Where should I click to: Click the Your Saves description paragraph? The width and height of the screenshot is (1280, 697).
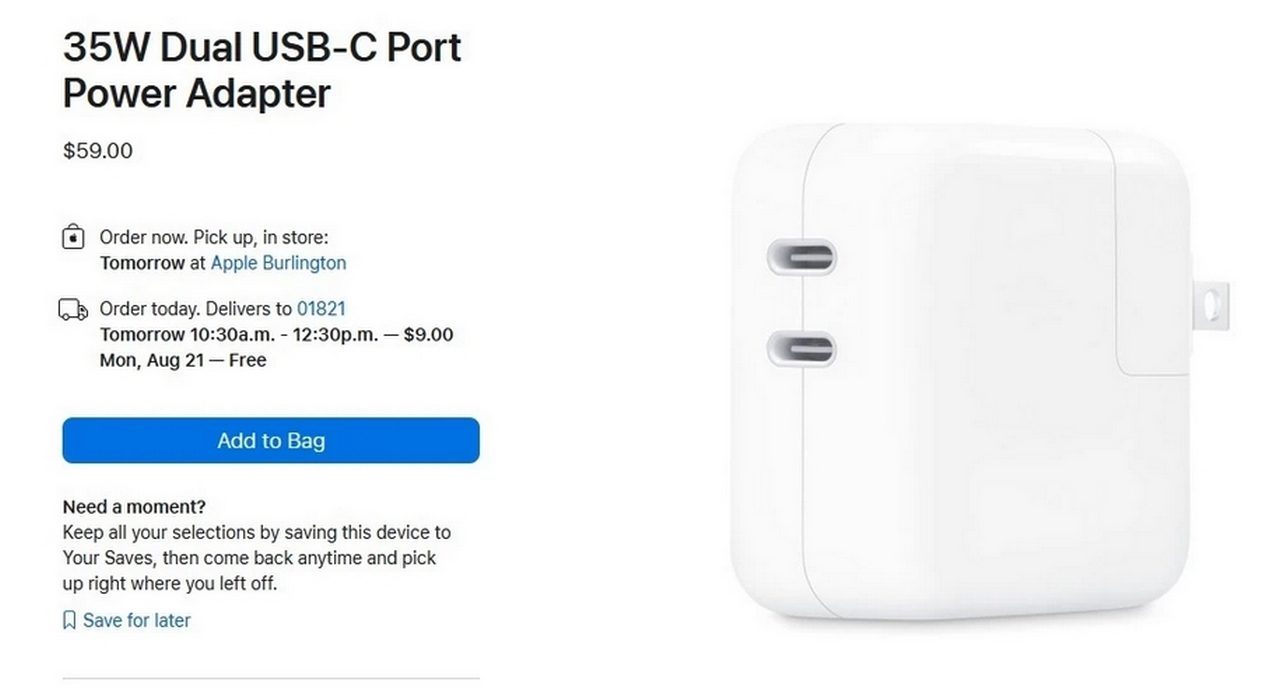point(256,557)
